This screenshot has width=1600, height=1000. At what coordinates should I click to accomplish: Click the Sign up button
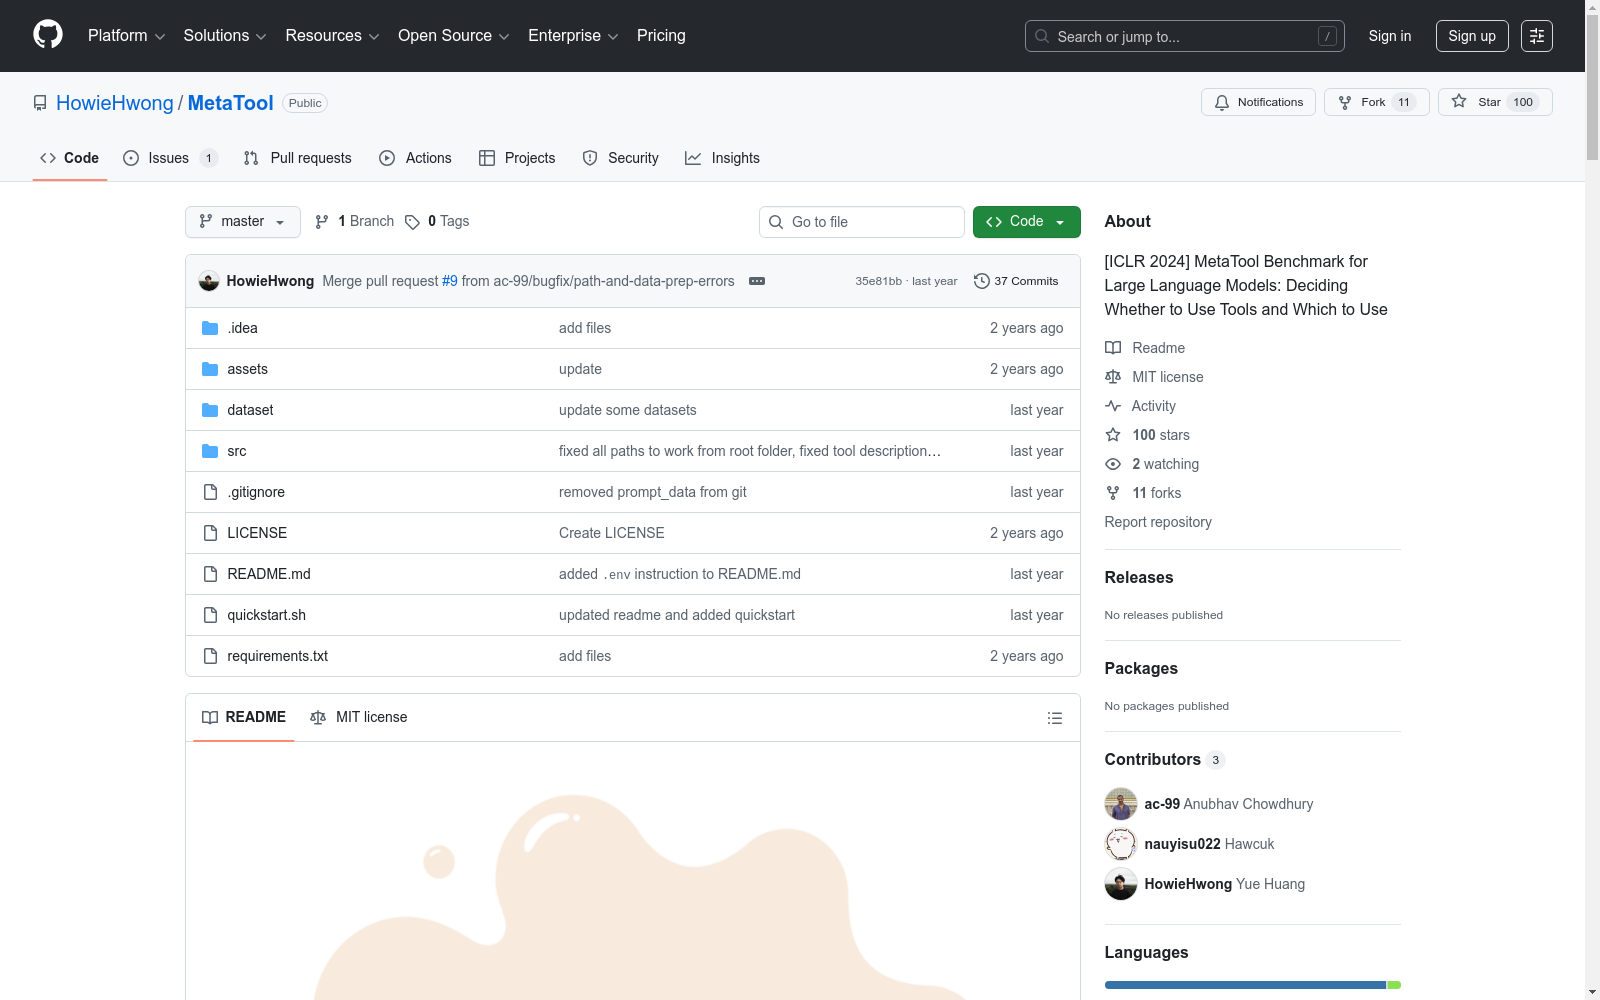(1472, 36)
